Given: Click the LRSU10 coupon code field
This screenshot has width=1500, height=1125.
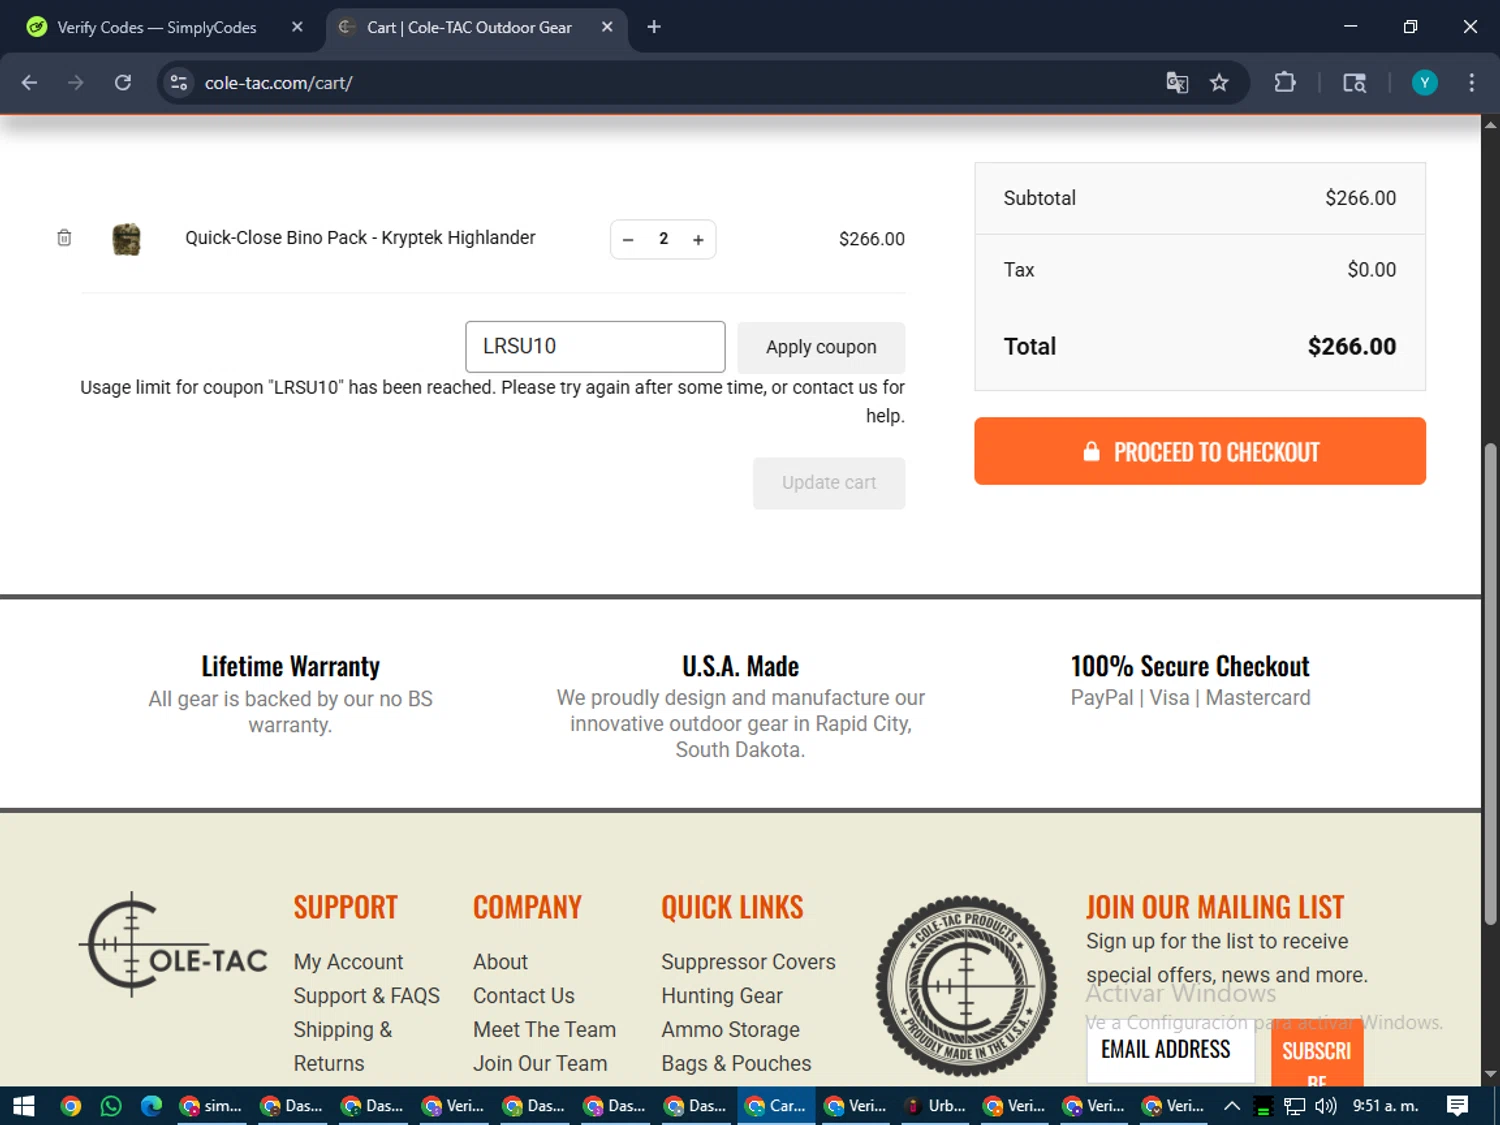Looking at the screenshot, I should click(595, 347).
